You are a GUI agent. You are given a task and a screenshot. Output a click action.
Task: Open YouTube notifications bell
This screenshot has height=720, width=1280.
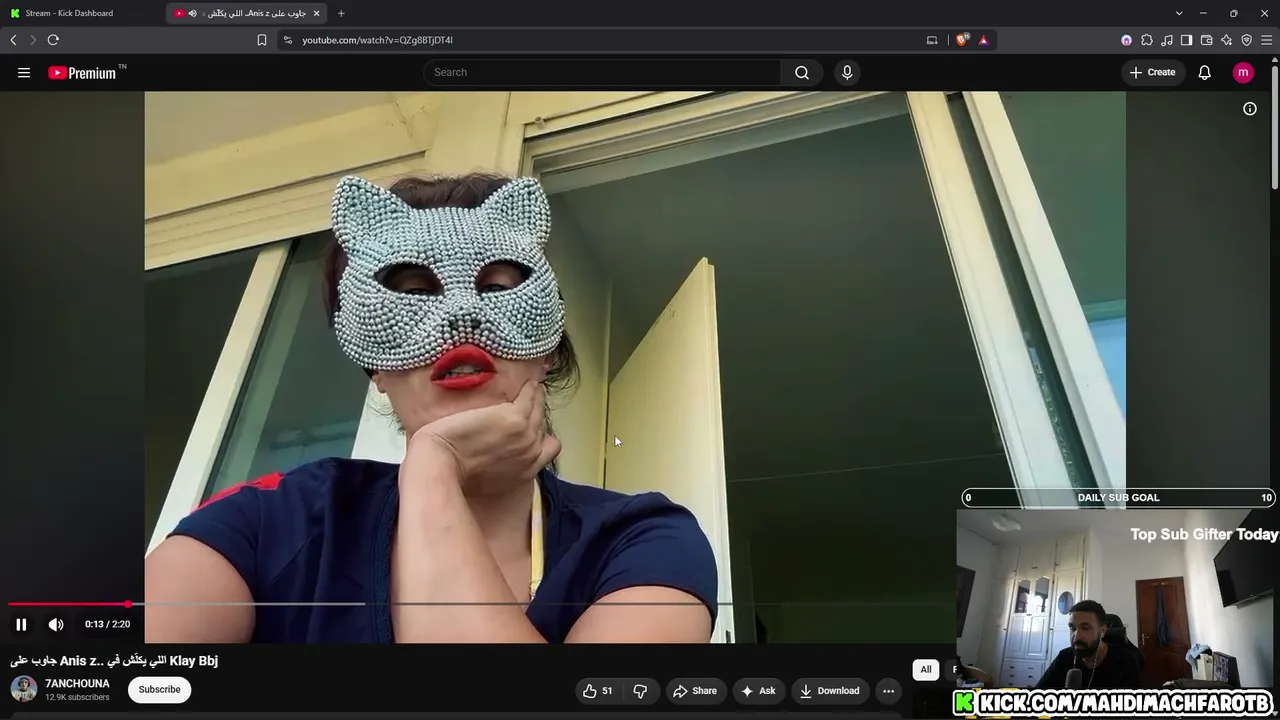pyautogui.click(x=1205, y=72)
